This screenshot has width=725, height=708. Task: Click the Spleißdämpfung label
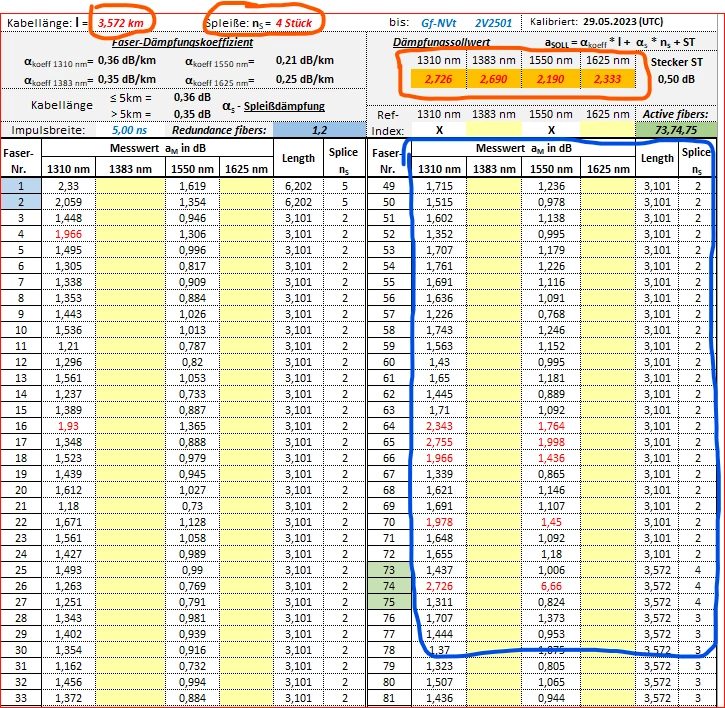pos(284,106)
